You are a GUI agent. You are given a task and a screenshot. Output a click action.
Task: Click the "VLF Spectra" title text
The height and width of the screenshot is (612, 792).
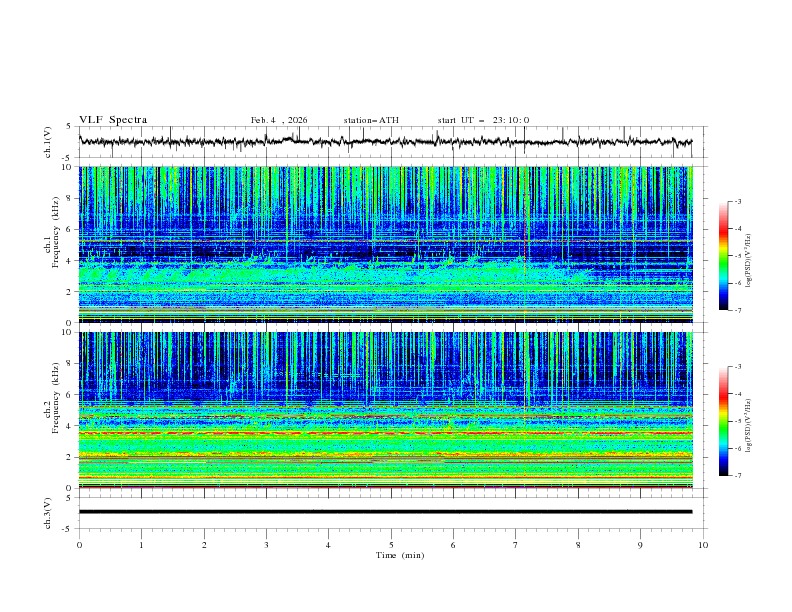coord(113,120)
